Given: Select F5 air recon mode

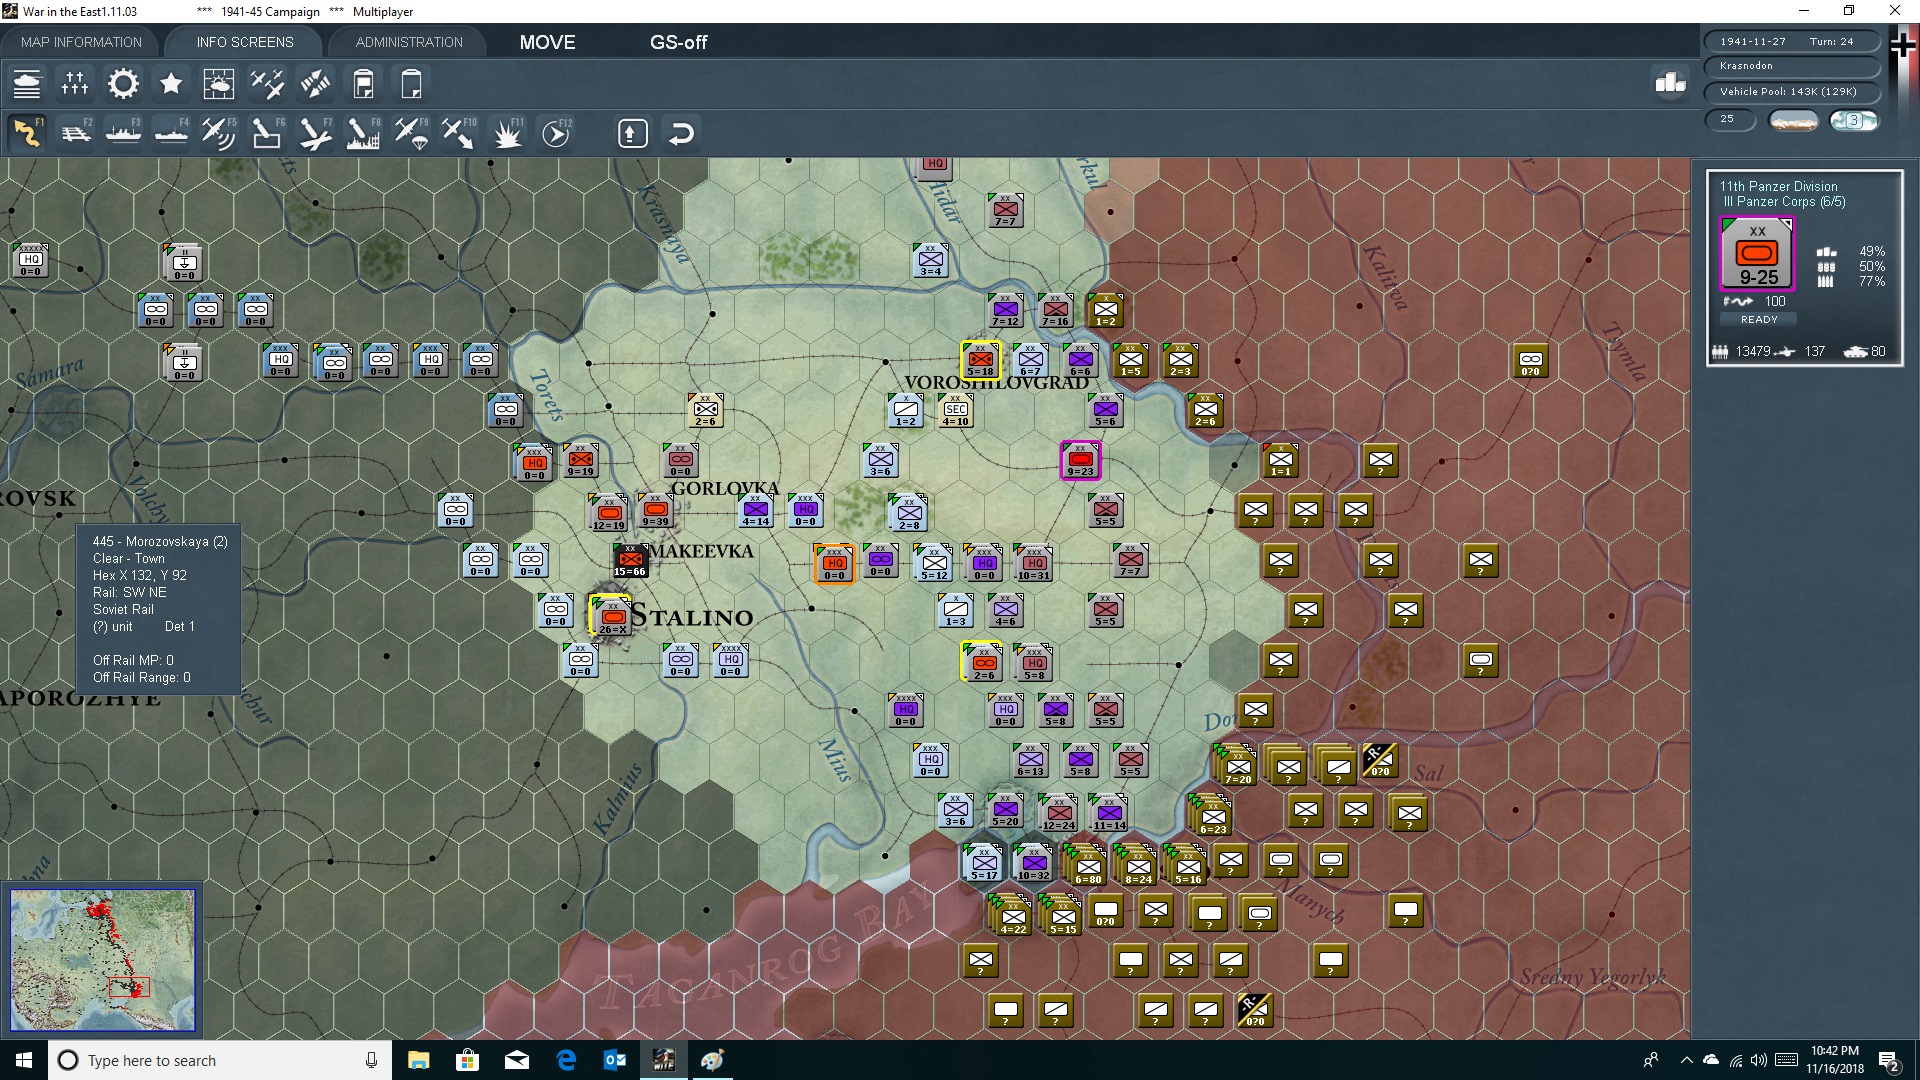Looking at the screenshot, I should coord(219,133).
